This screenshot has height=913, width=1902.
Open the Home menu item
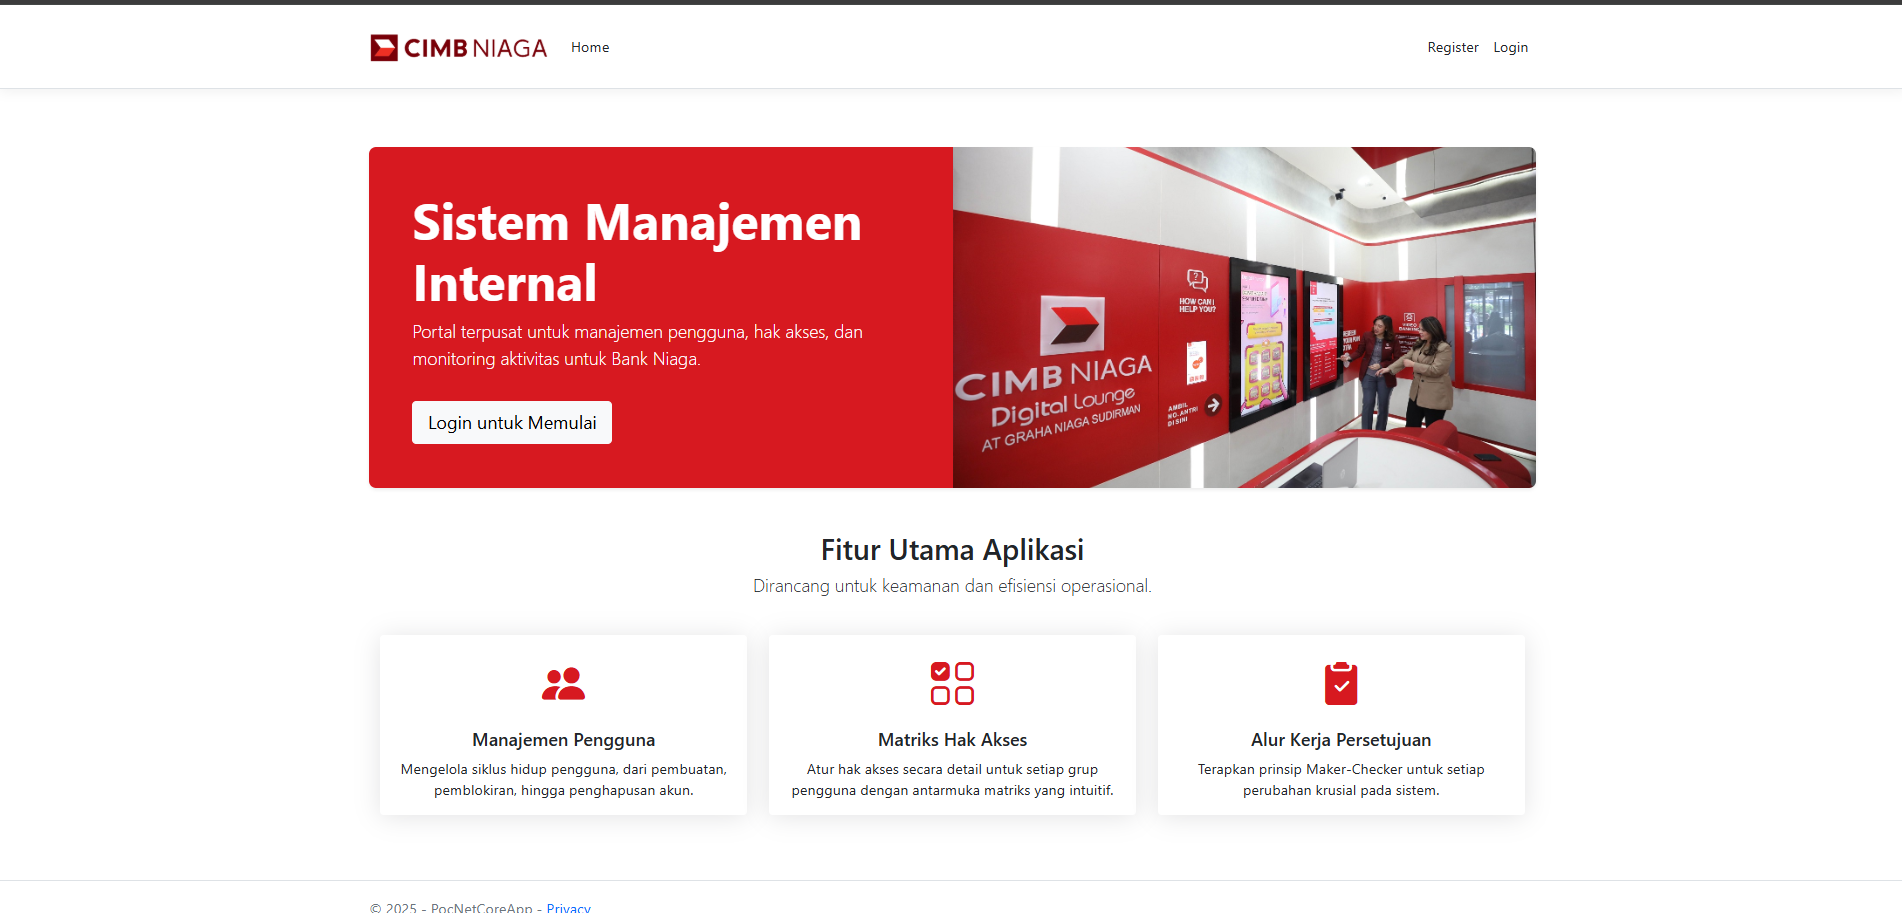pos(590,47)
